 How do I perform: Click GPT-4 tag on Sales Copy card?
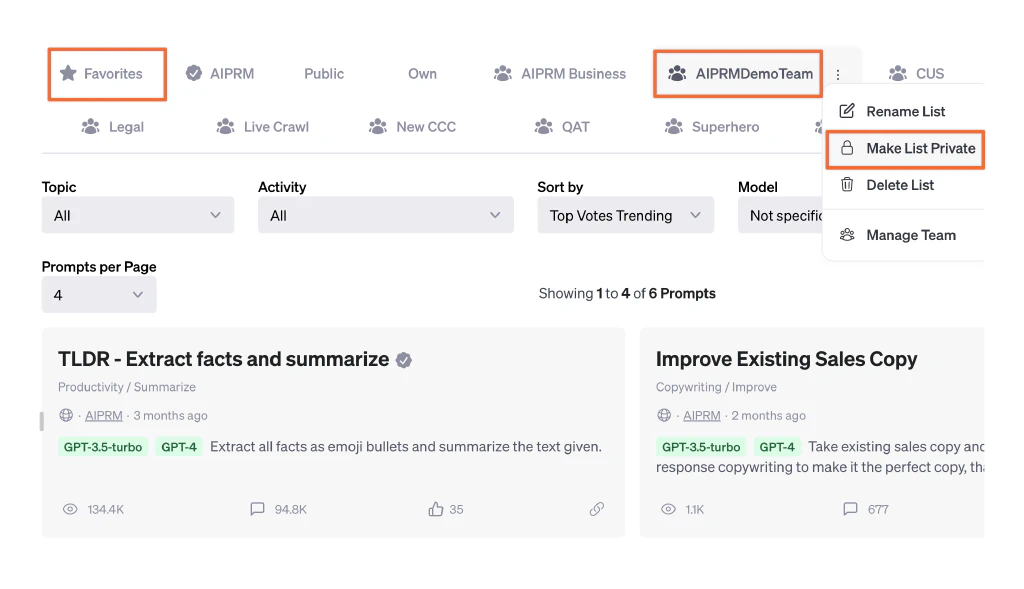point(777,447)
